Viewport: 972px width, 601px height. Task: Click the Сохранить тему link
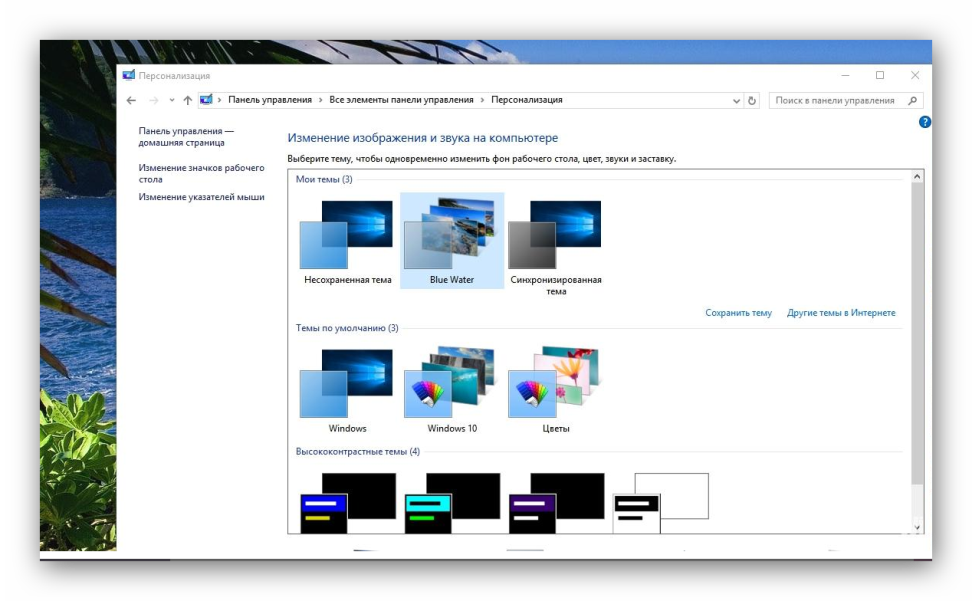(x=738, y=313)
